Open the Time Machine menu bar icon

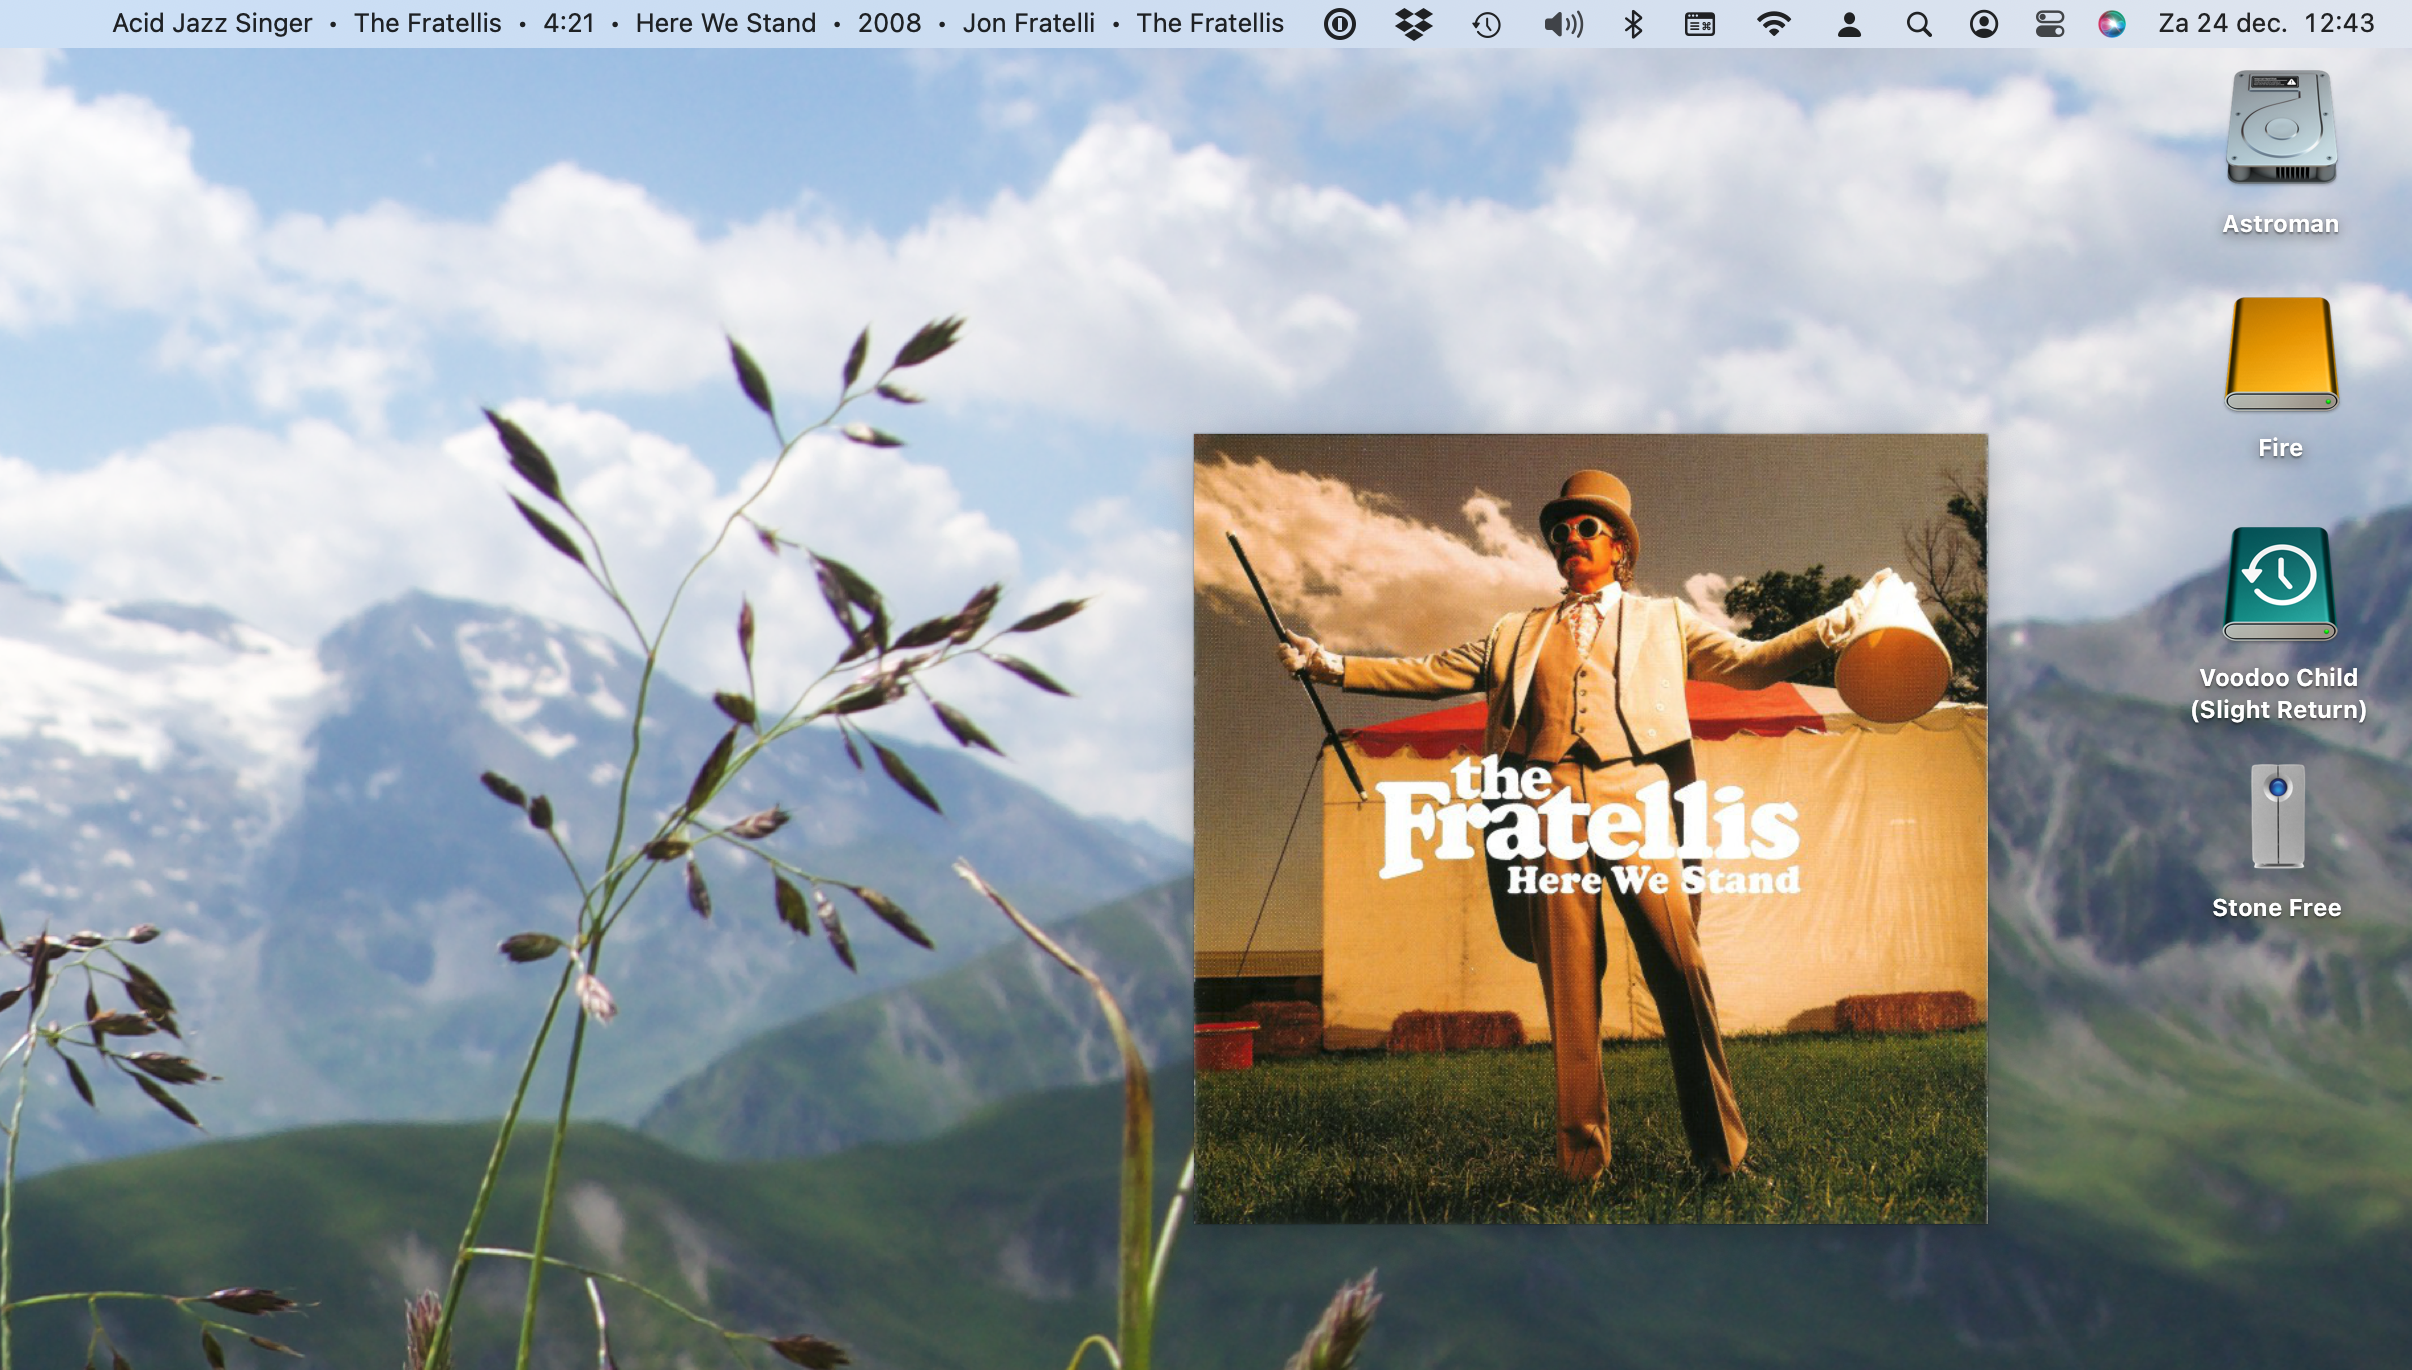tap(1486, 23)
